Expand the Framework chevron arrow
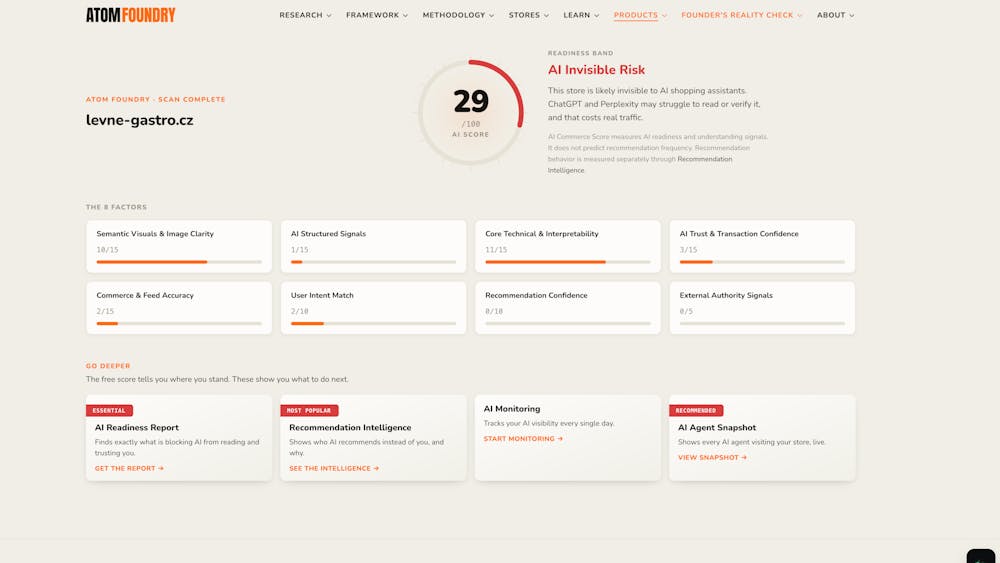The image size is (1000, 563). click(405, 16)
